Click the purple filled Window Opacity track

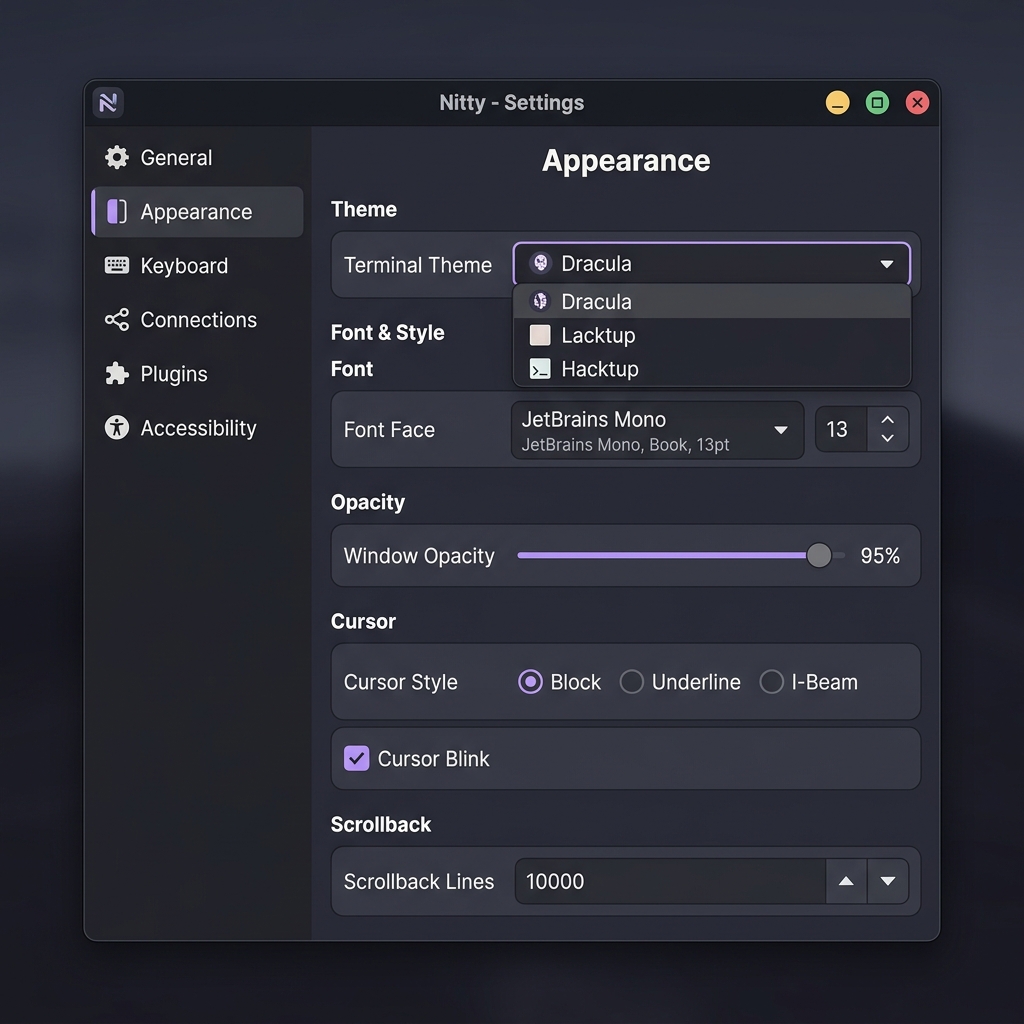click(662, 555)
